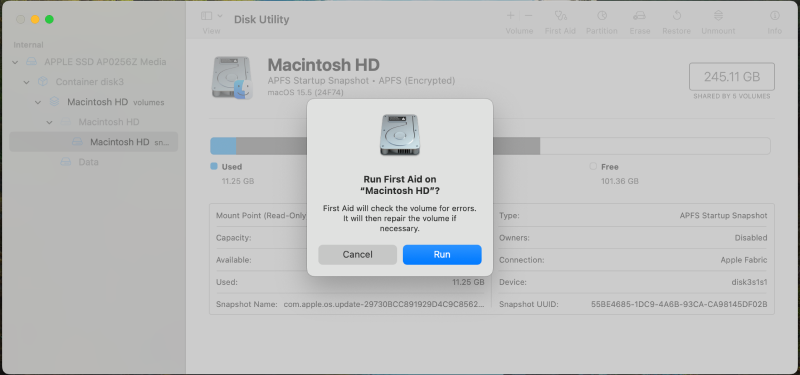Click the Run First Aid dialog heading
Image resolution: width=800 pixels, height=375 pixels.
tap(400, 185)
